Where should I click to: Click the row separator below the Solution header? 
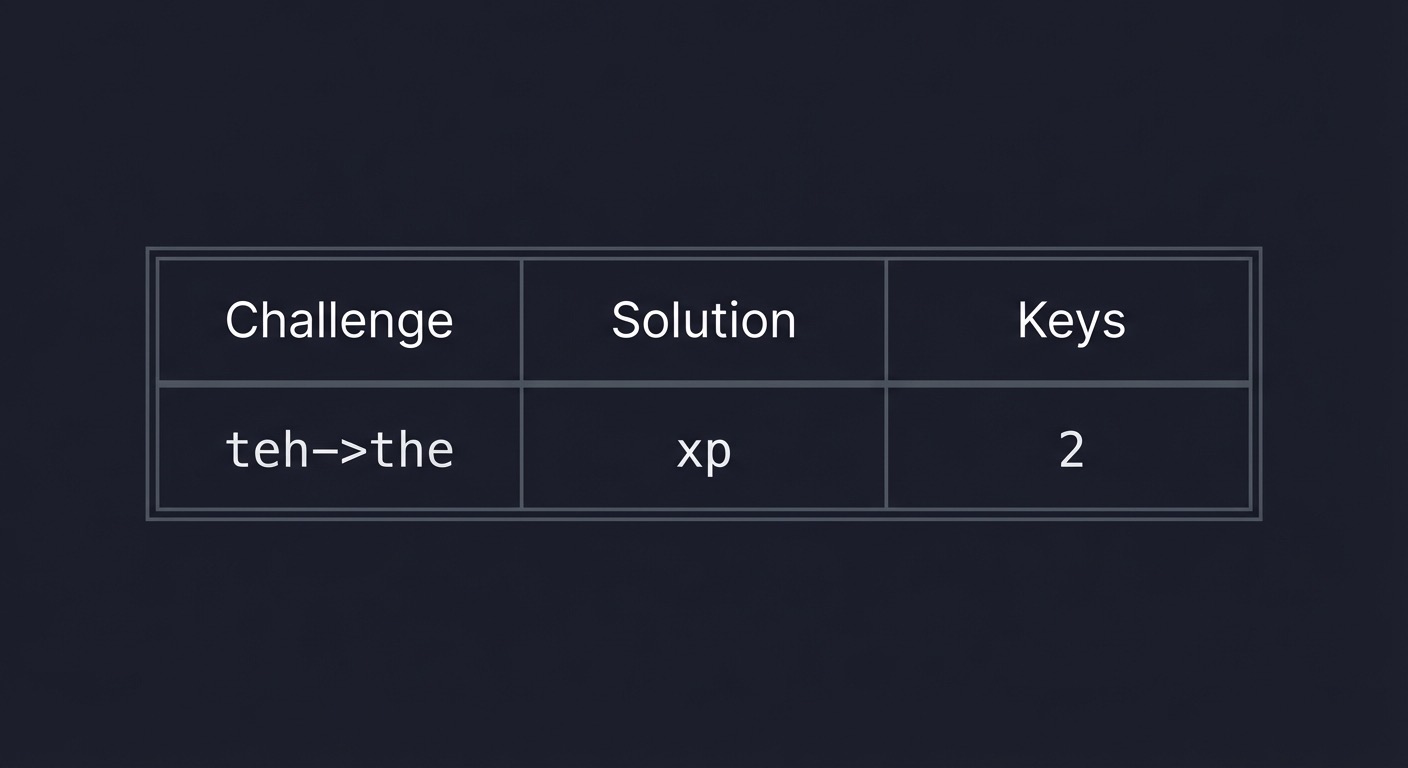coord(703,383)
